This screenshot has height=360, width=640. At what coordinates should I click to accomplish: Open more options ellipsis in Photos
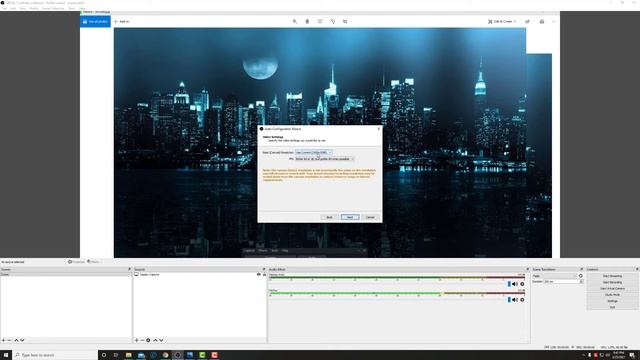pos(554,21)
